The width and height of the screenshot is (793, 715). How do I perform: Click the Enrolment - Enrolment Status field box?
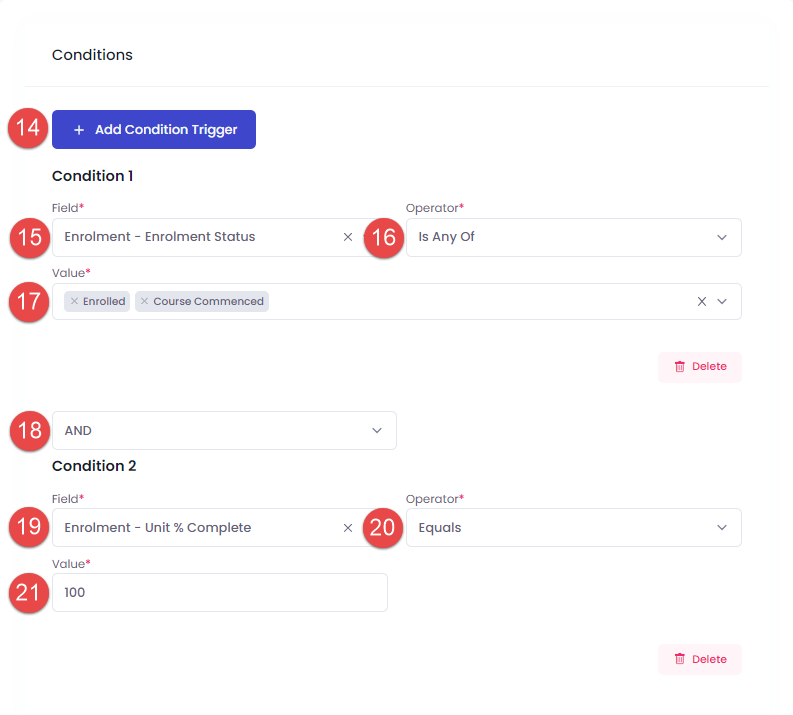coord(212,237)
